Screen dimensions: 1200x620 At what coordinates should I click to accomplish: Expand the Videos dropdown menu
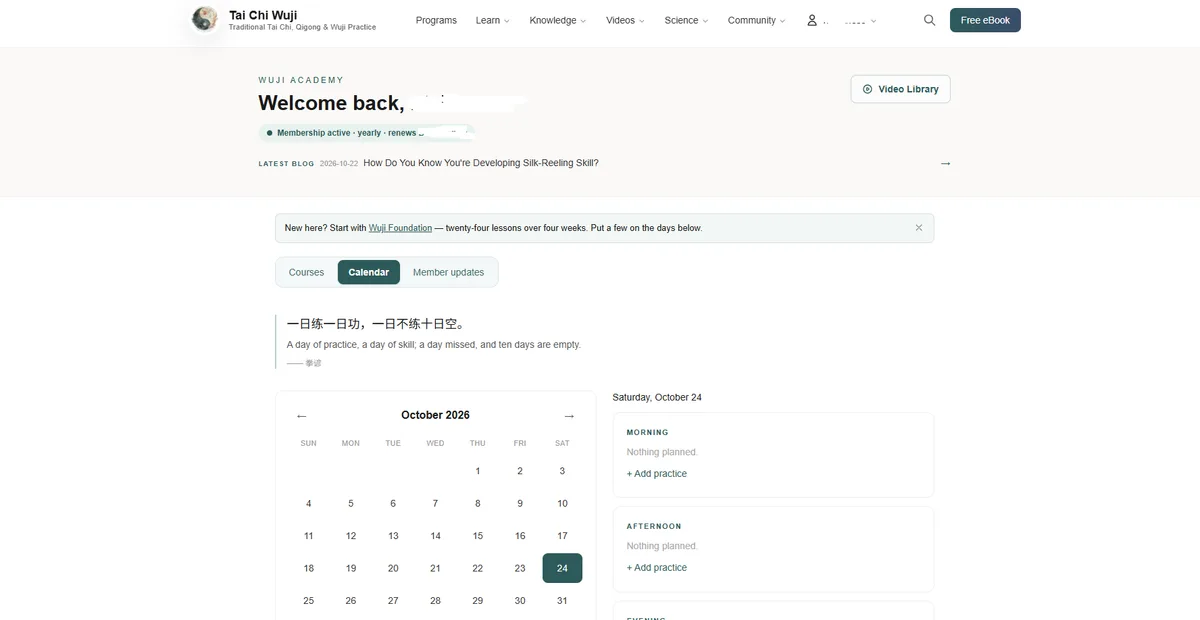(625, 20)
